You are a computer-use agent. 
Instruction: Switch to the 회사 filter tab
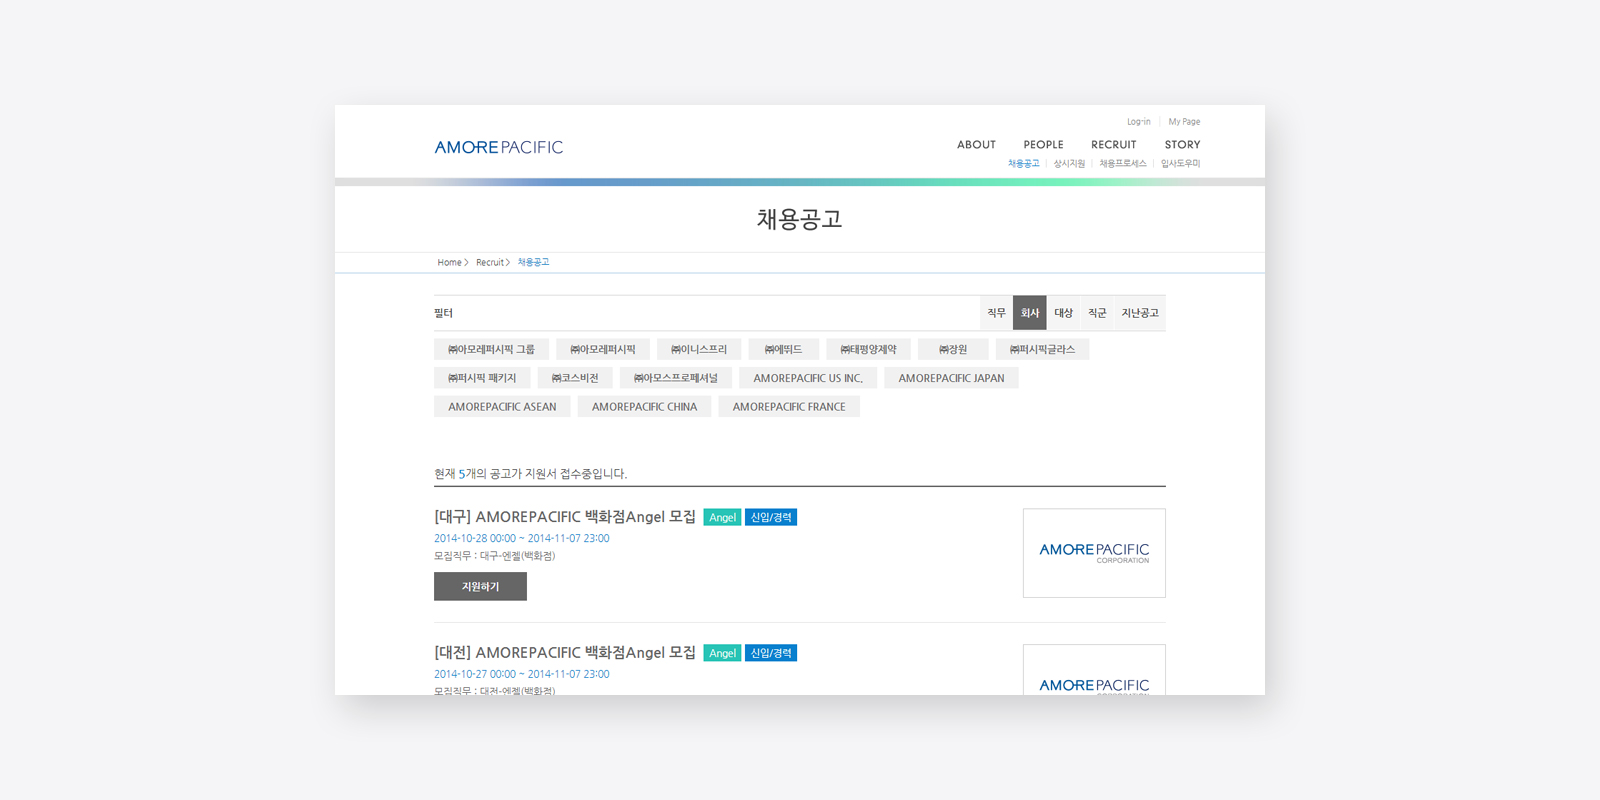[x=1030, y=313]
